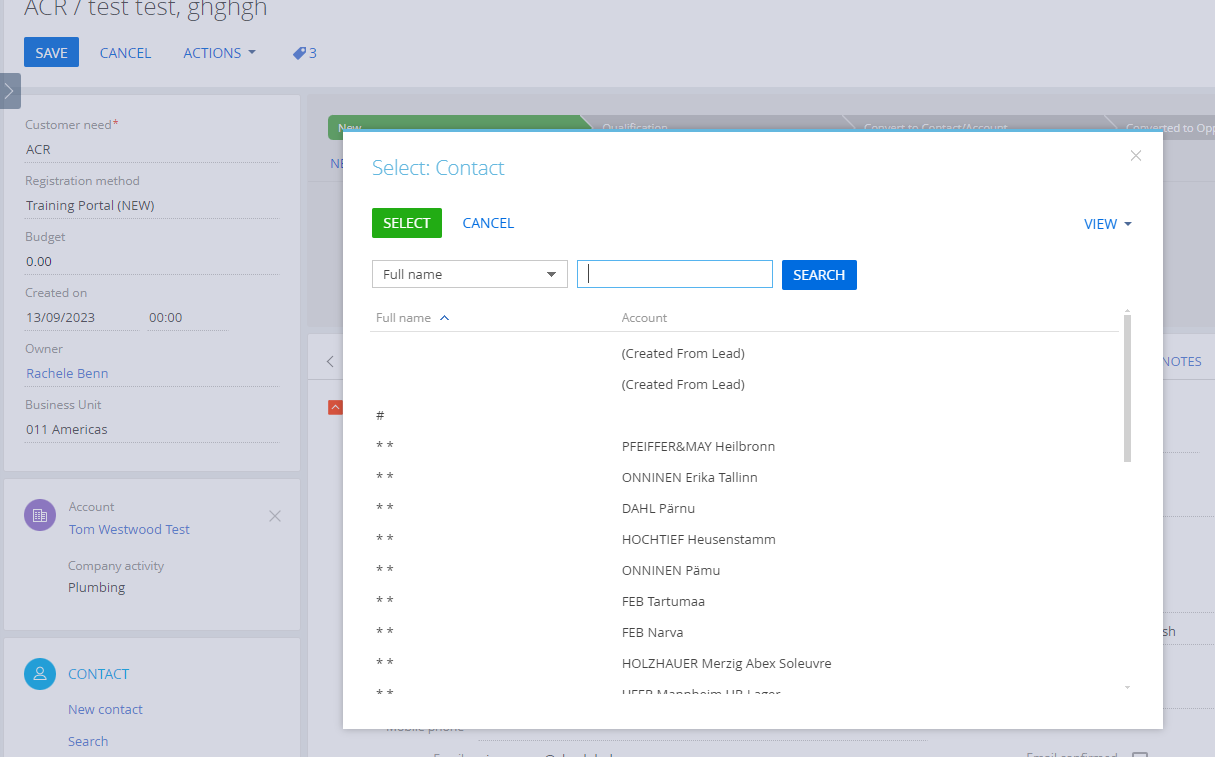
Task: Click the blue Contact person icon
Action: 40,674
